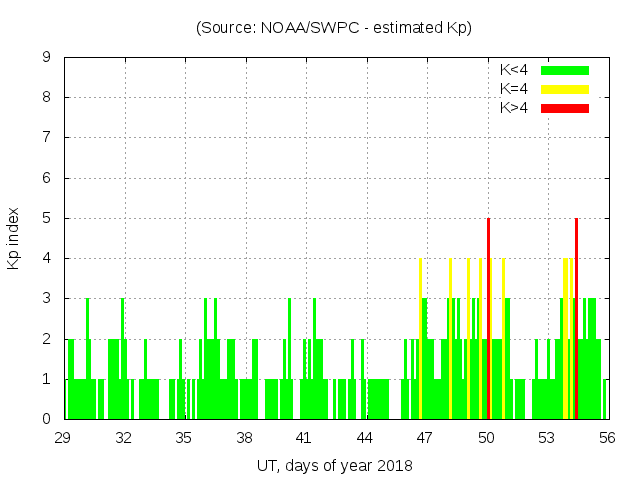Select the "K<4" legend label text
Viewport: 640px width, 480px height.
[514, 70]
